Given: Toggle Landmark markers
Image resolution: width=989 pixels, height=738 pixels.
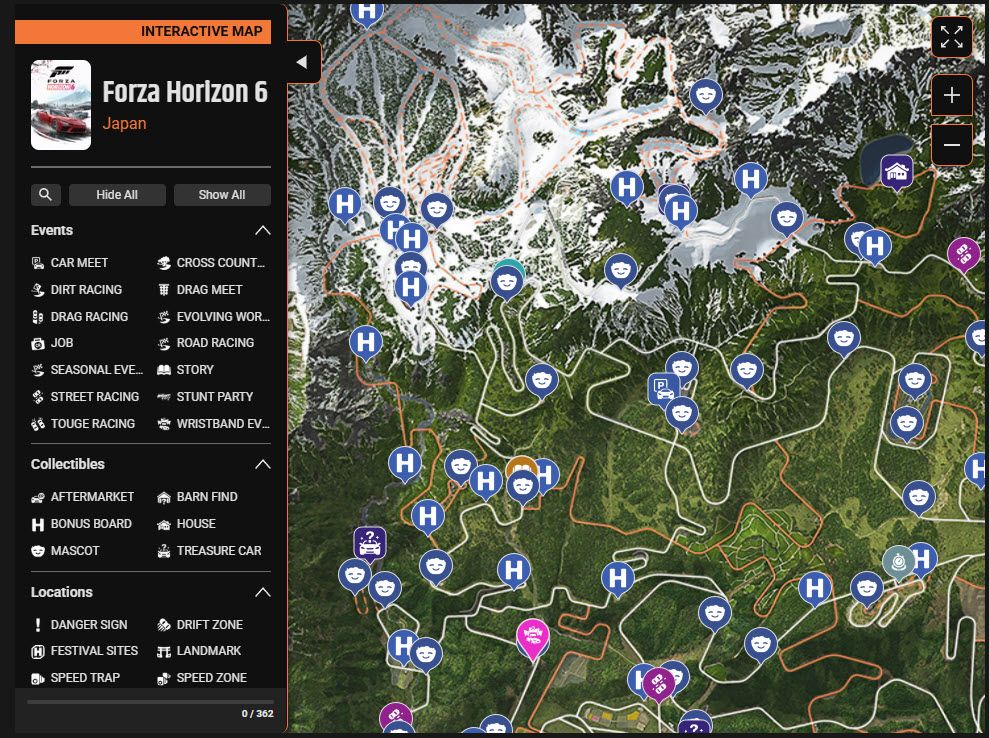Looking at the screenshot, I should [x=199, y=651].
